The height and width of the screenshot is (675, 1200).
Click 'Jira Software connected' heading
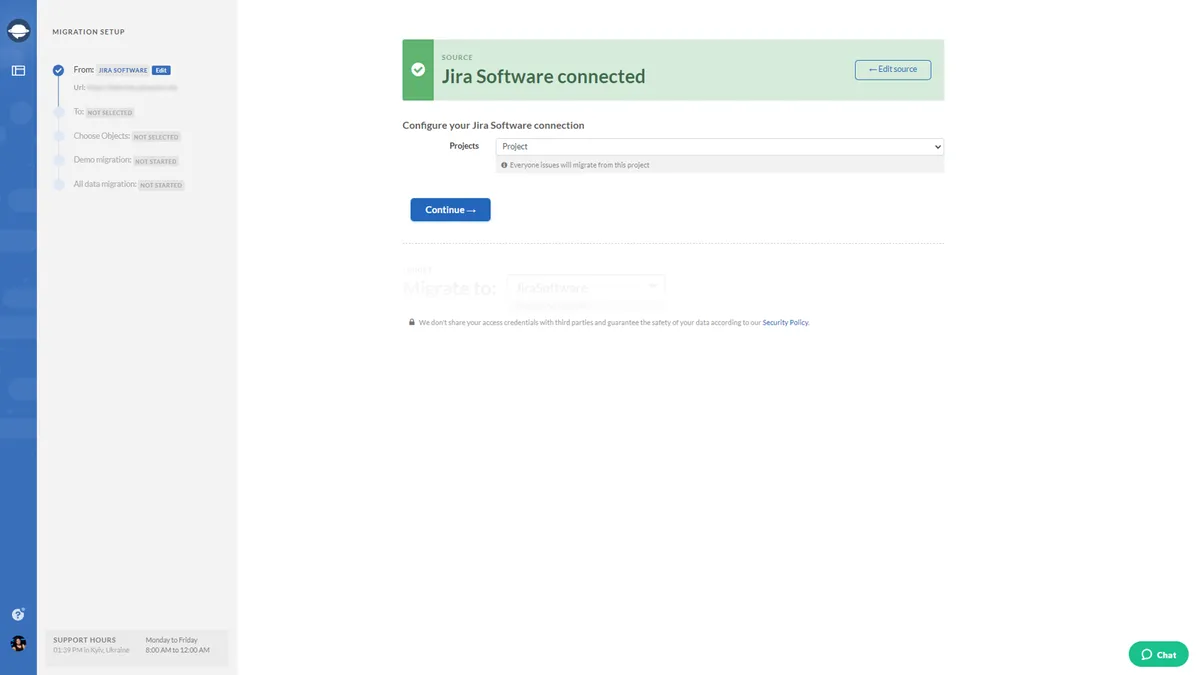tap(543, 76)
